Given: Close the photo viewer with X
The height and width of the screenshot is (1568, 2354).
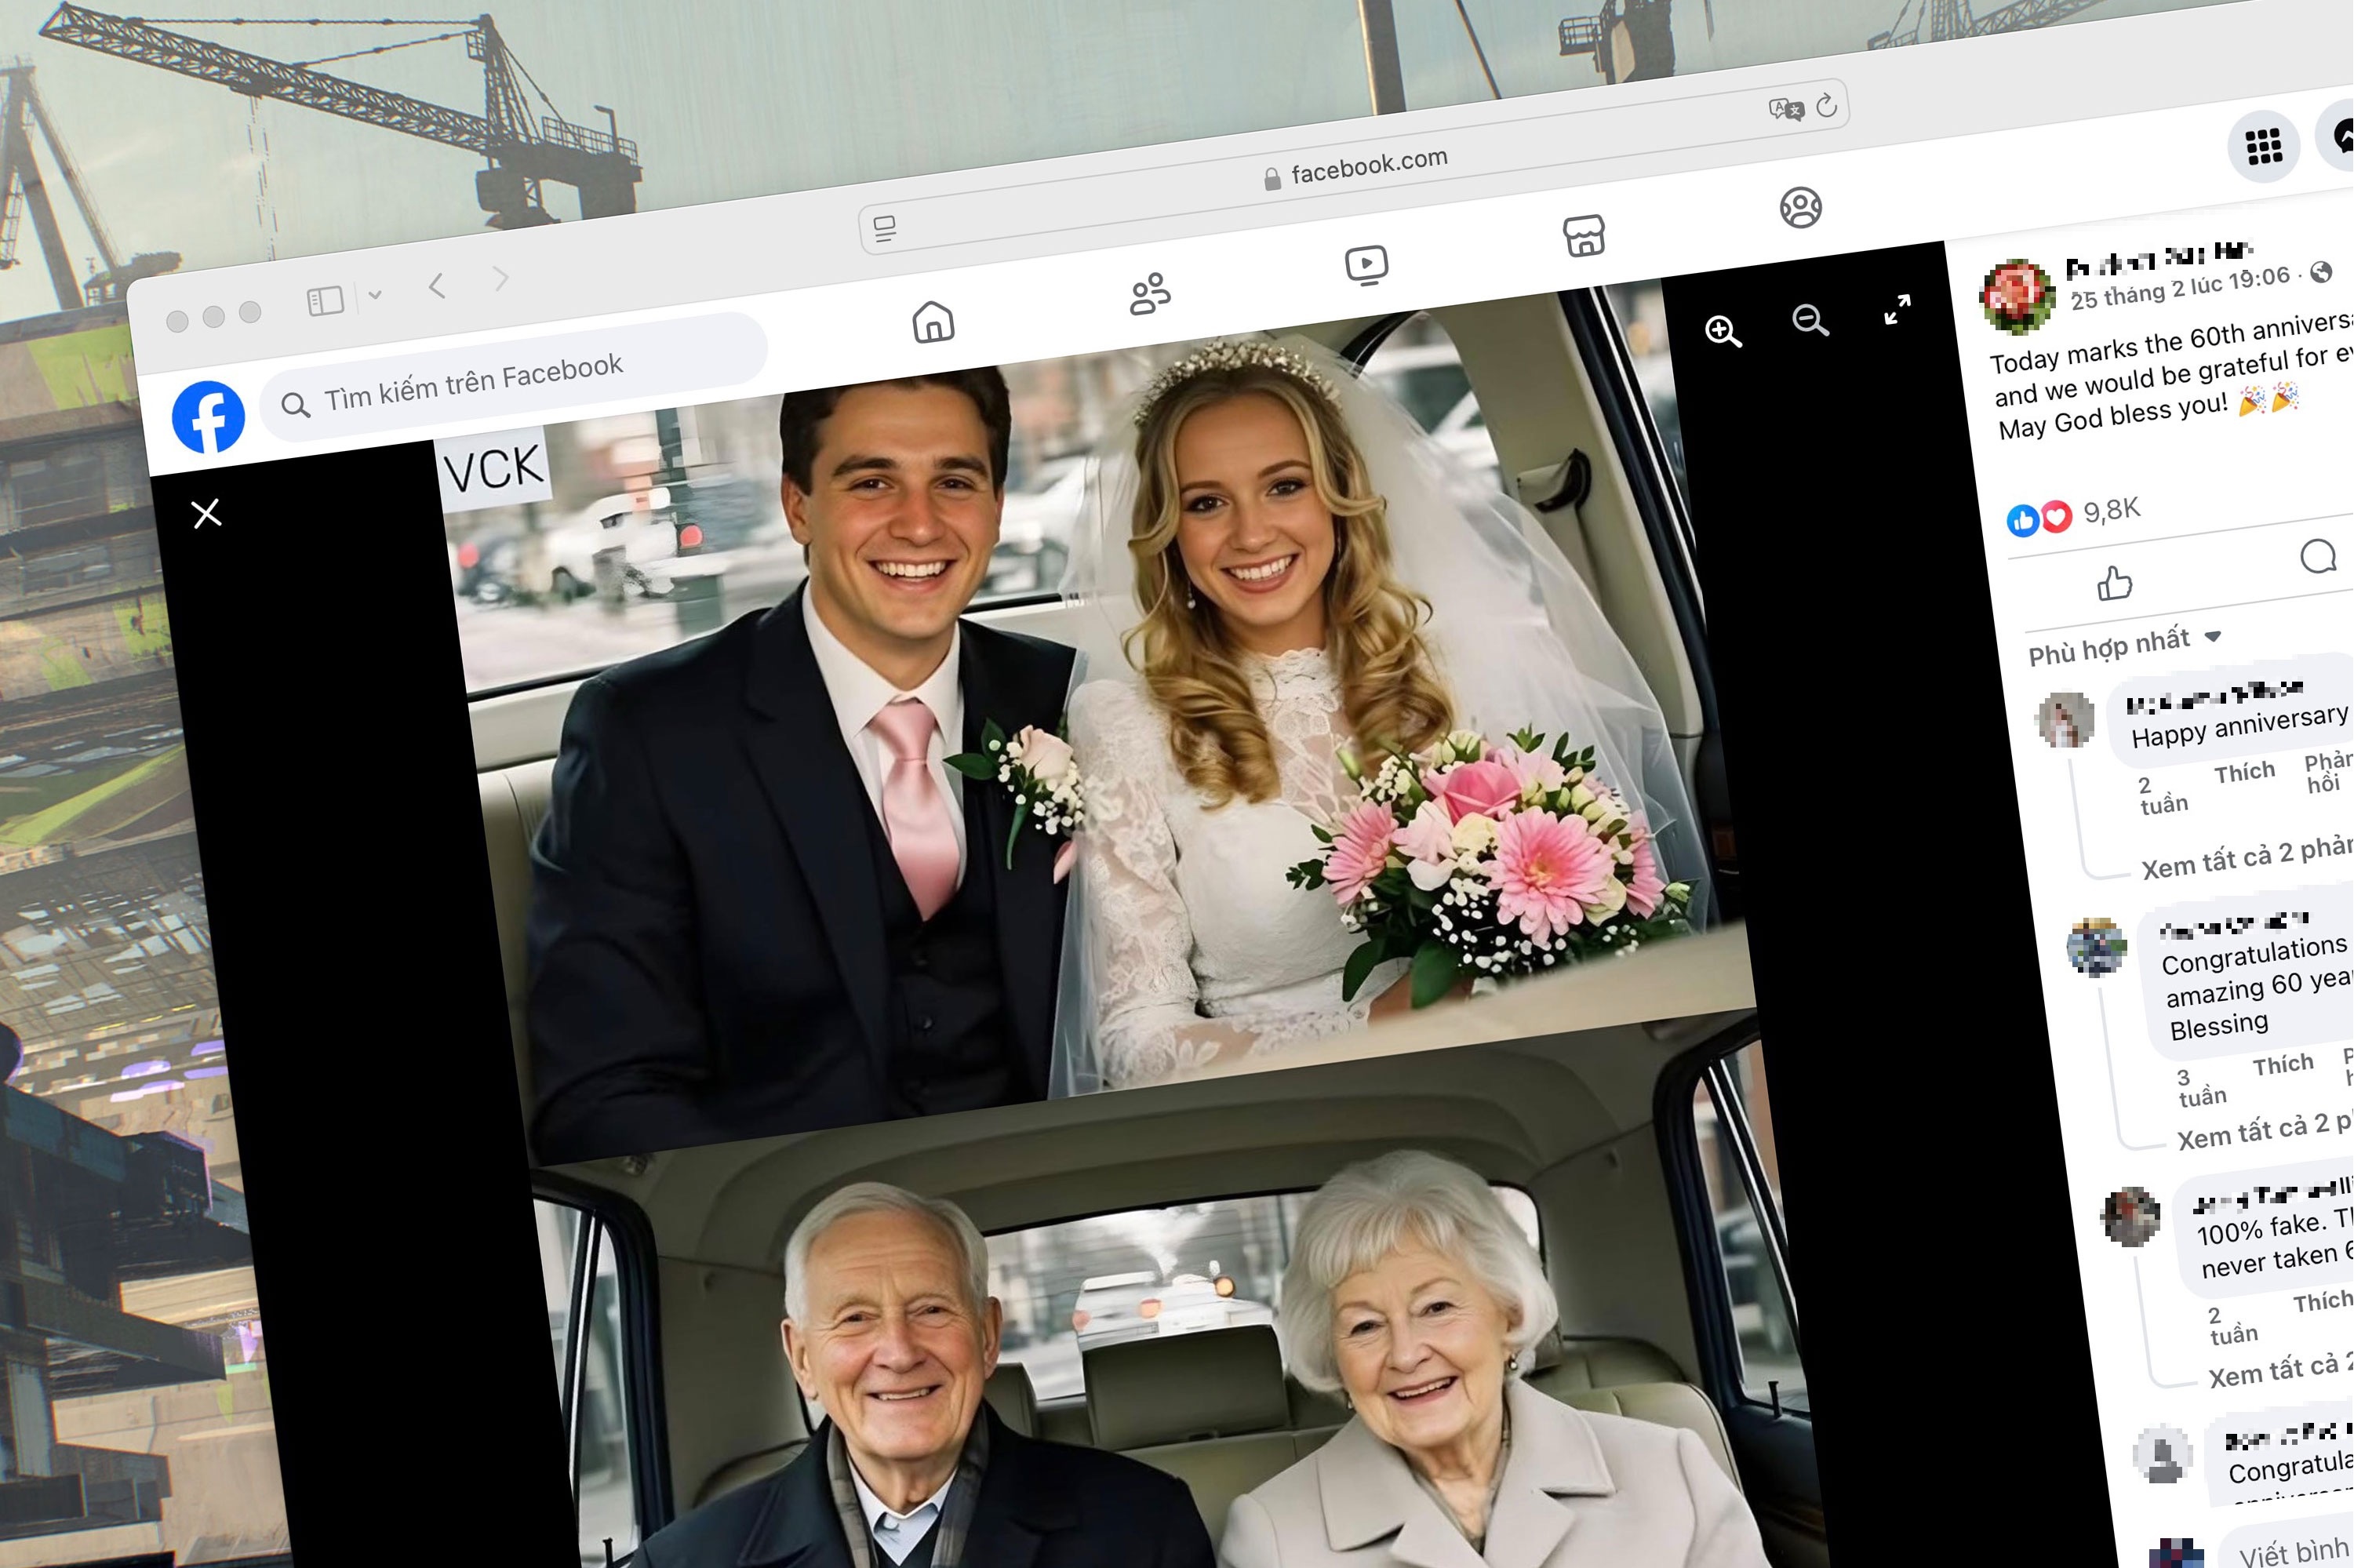Looking at the screenshot, I should 206,514.
